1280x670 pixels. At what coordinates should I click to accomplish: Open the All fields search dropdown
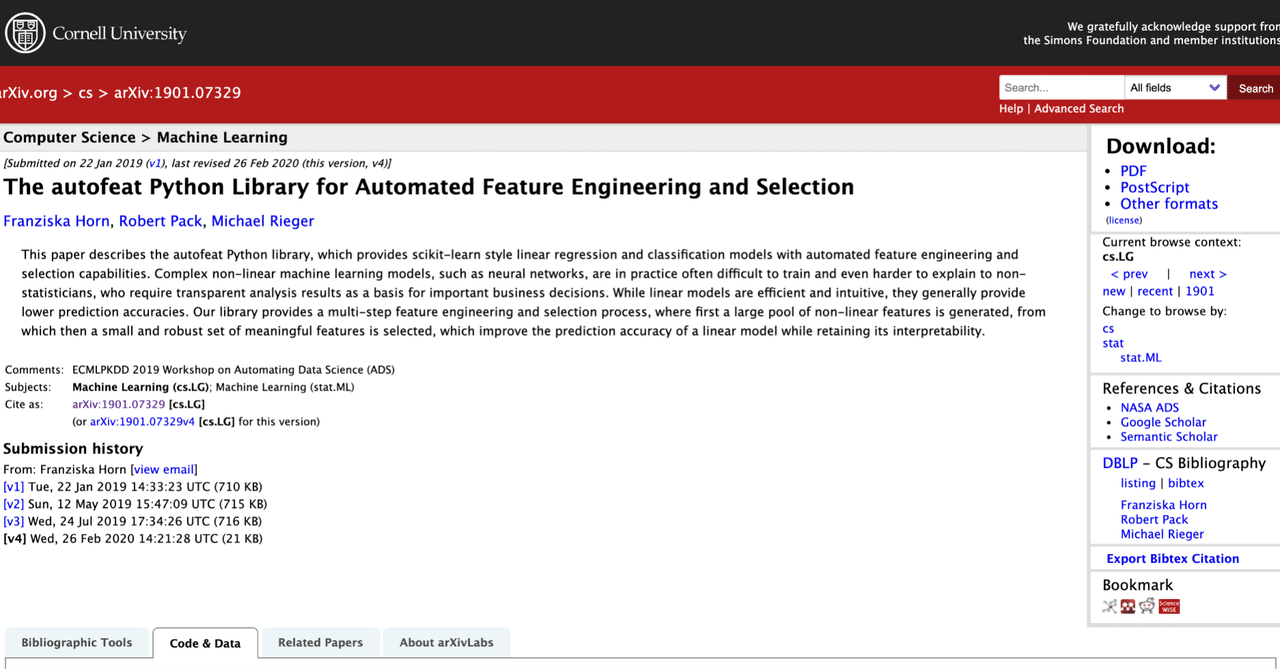(1175, 88)
